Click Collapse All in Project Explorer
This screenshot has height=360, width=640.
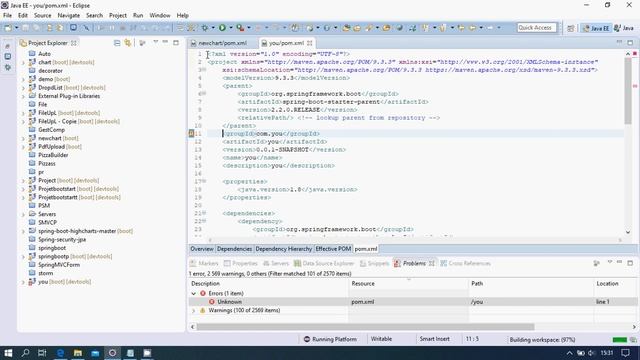coord(117,43)
